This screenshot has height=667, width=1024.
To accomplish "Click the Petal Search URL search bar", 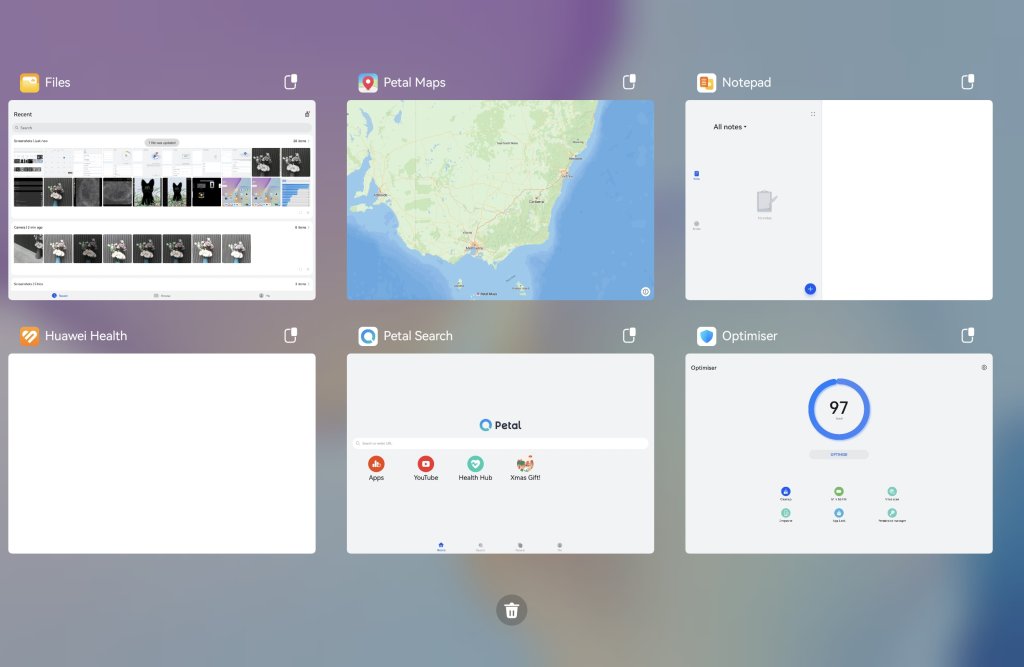I will pyautogui.click(x=500, y=443).
